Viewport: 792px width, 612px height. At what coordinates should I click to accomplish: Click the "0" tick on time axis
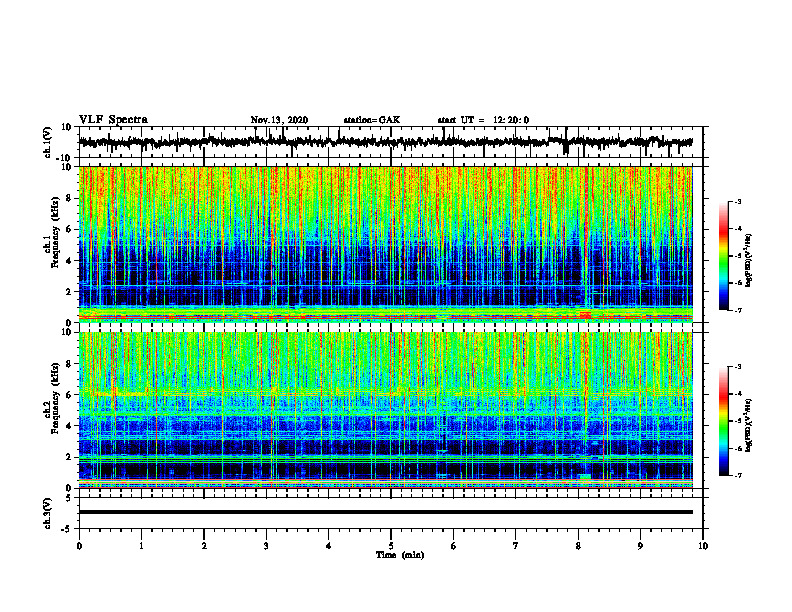(x=79, y=546)
